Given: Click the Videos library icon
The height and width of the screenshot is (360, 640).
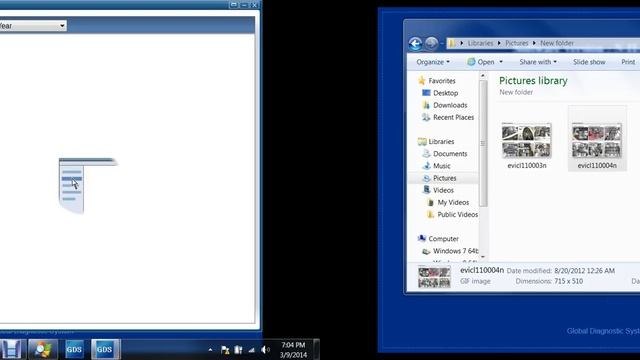Looking at the screenshot, I should pos(427,190).
